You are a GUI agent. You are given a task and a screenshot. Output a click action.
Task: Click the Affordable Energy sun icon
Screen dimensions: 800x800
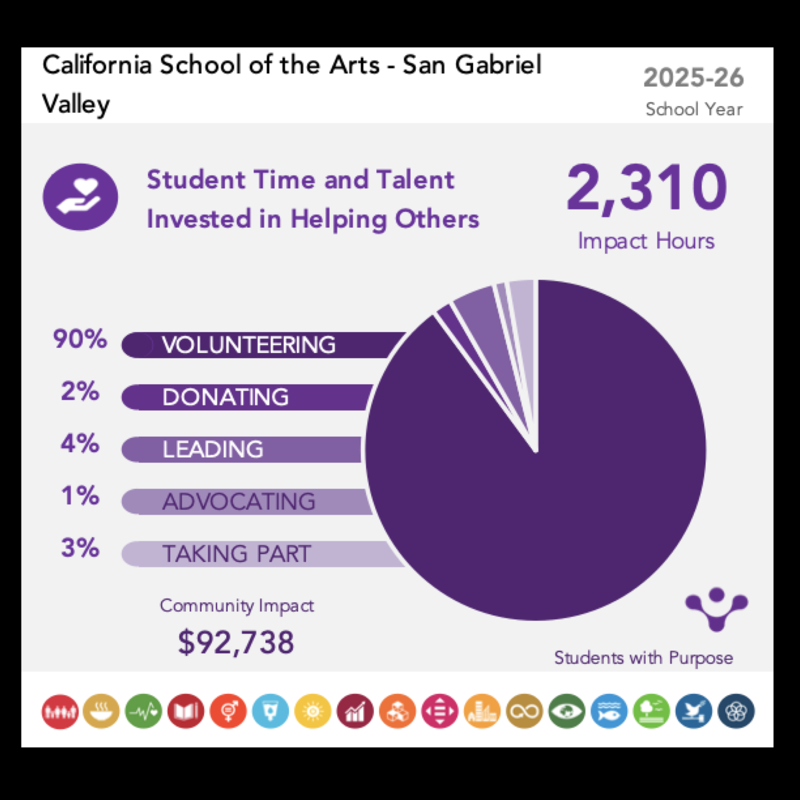point(313,711)
